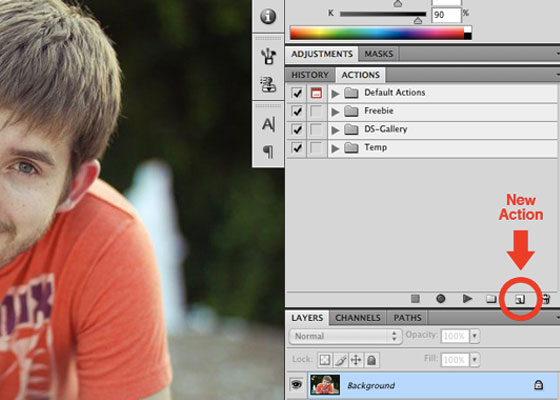Toggle dialog box for Temp set
The image size is (560, 400).
click(x=316, y=148)
